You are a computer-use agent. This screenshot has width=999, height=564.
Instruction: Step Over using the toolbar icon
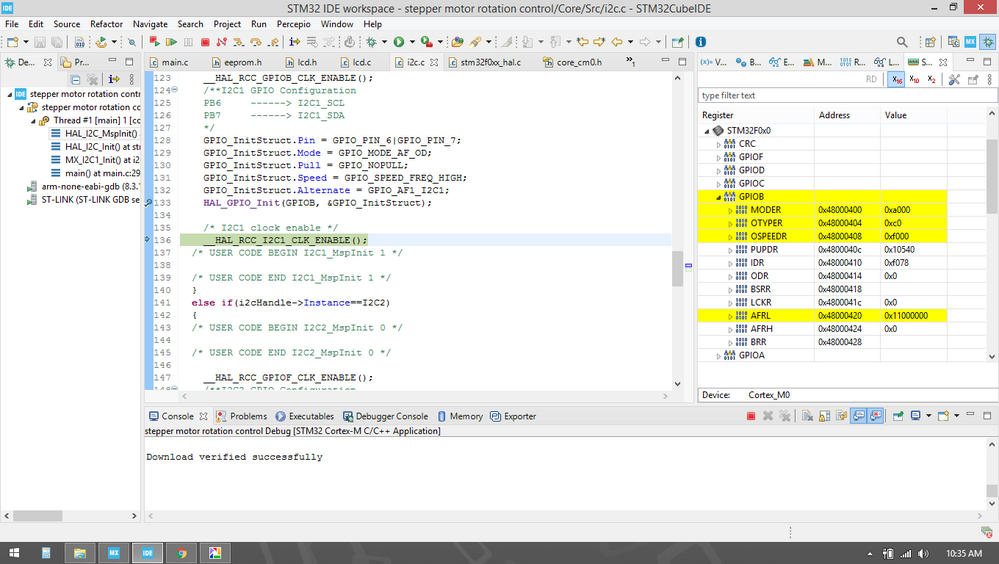pyautogui.click(x=255, y=42)
